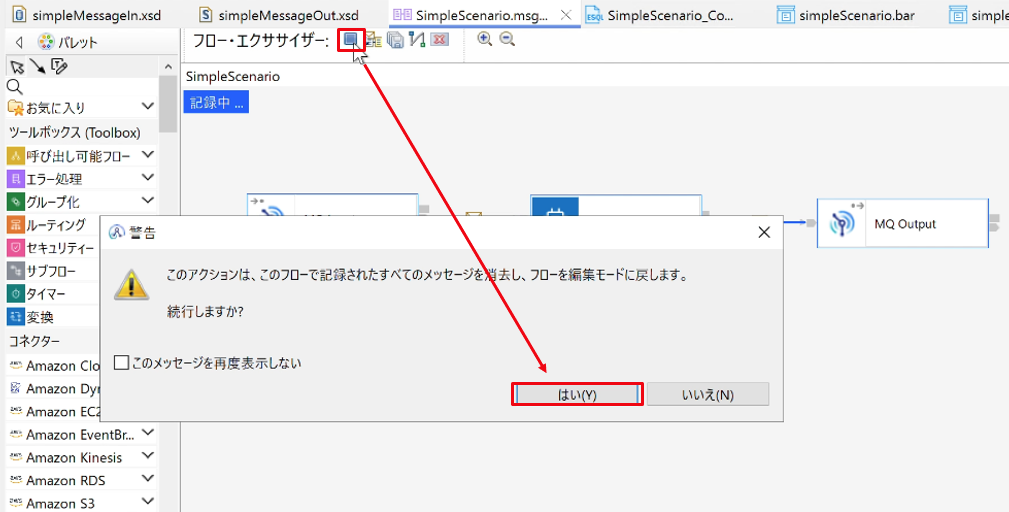Zoom out on the flow canvas
Viewport: 1009px width, 512px height.
[507, 39]
